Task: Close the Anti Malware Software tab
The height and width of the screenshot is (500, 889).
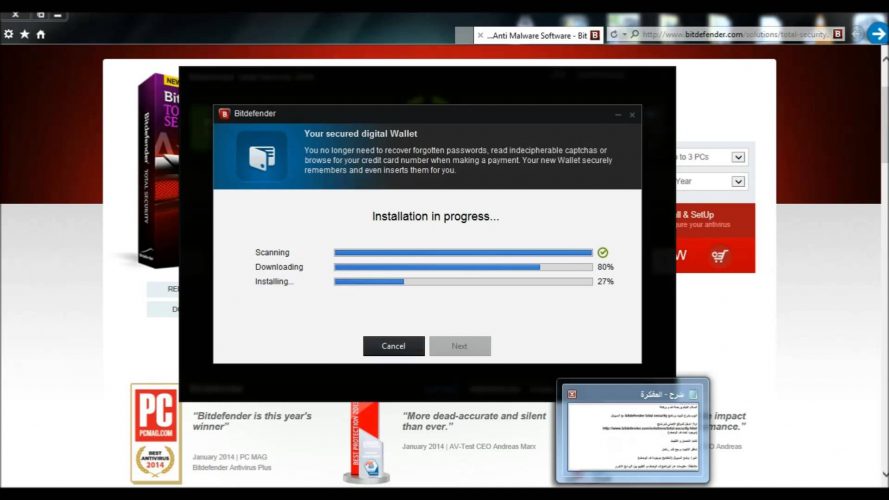Action: pyautogui.click(x=480, y=35)
